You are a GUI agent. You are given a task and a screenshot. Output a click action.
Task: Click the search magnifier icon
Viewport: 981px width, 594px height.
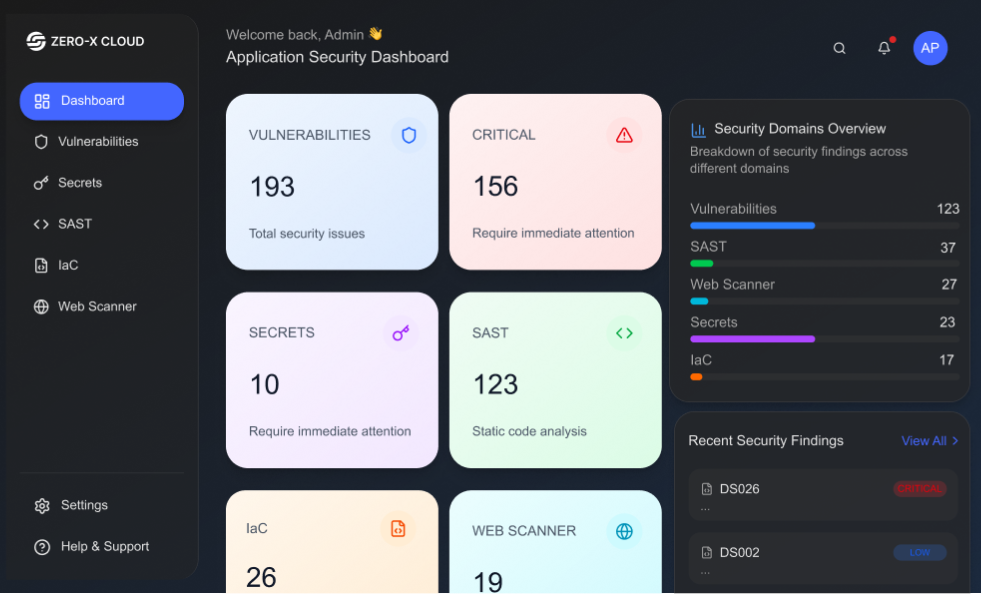click(840, 48)
